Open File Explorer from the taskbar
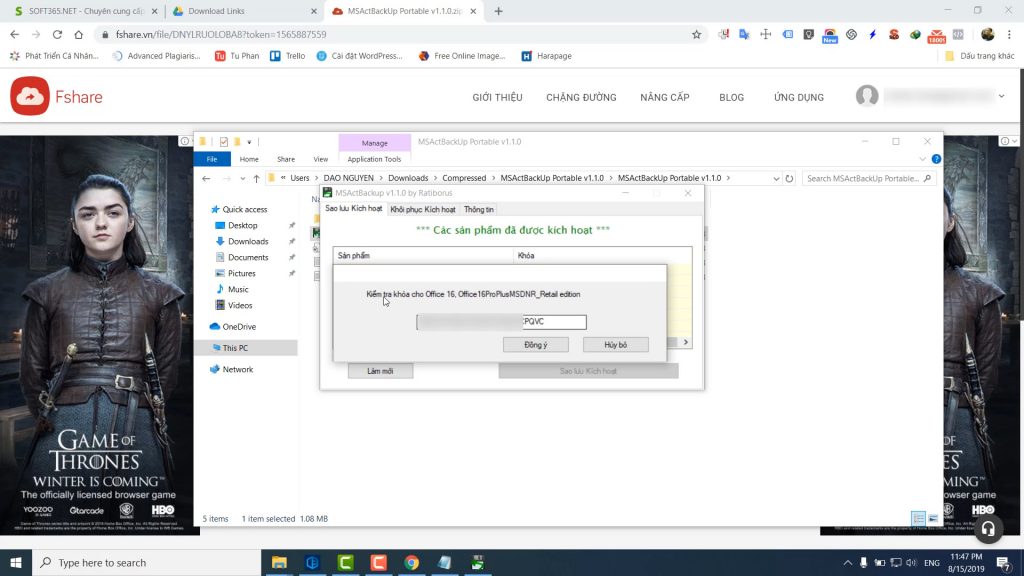This screenshot has width=1024, height=576. (279, 562)
